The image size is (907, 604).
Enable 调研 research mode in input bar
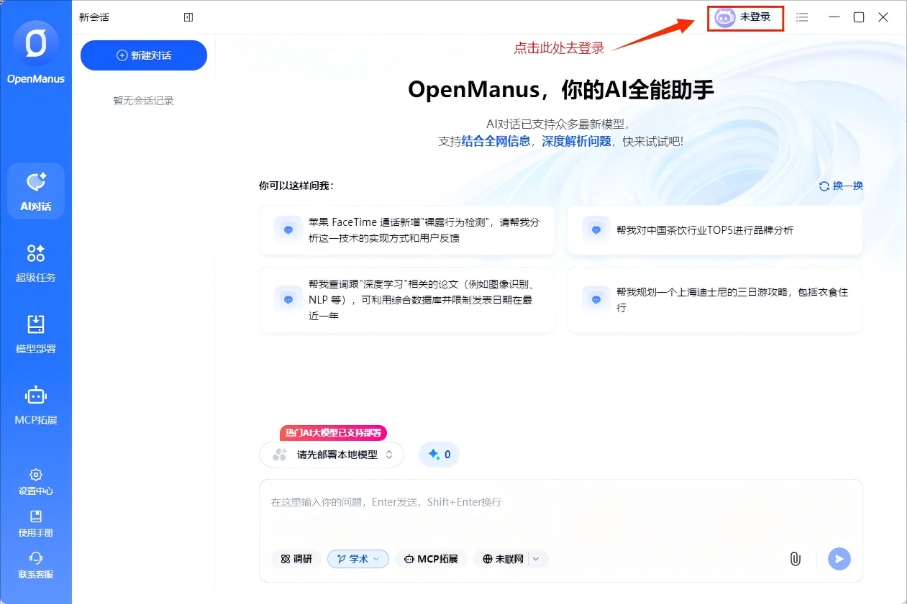point(295,559)
